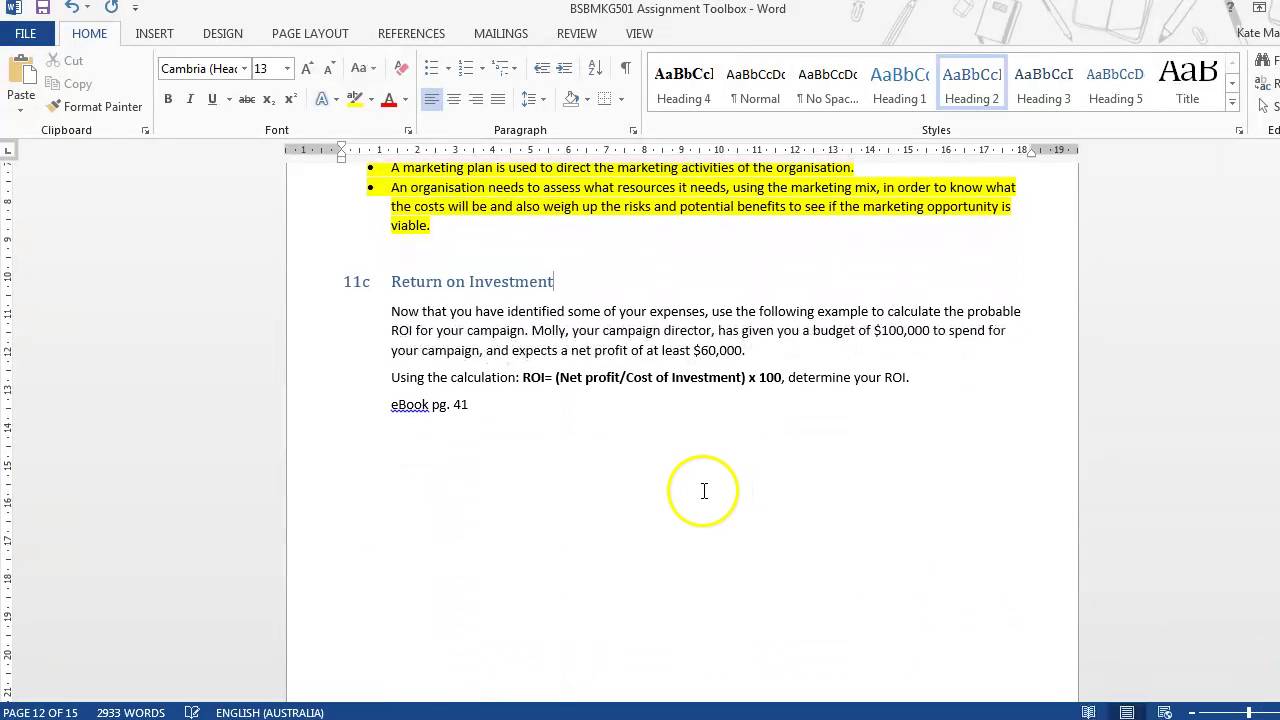Click the eBook pg. 41 text line
The image size is (1280, 720).
click(x=429, y=405)
